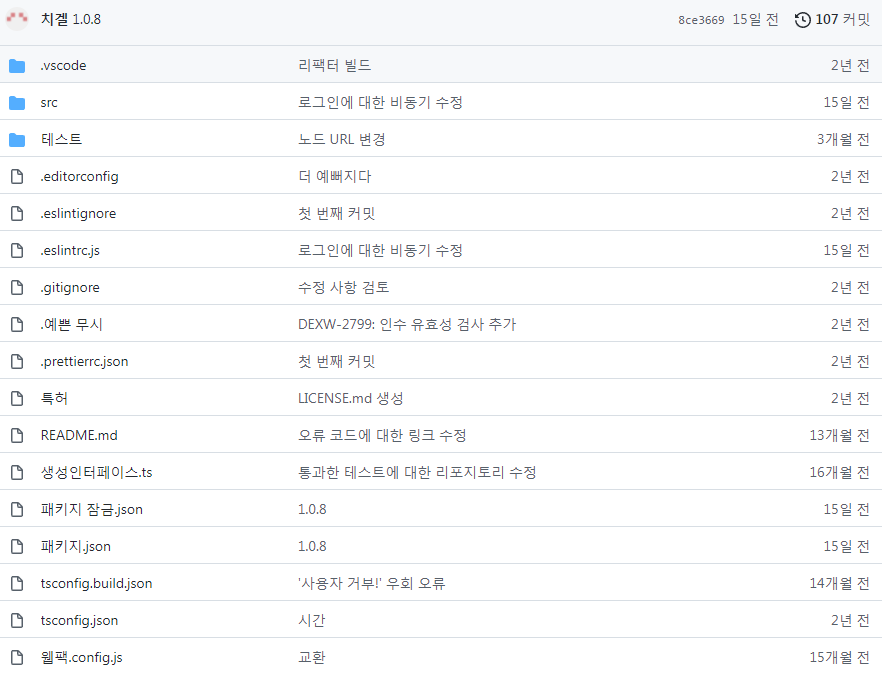Viewport: 882px width, 674px height.
Task: Click the 3개월 전 timestamp
Action: point(843,140)
